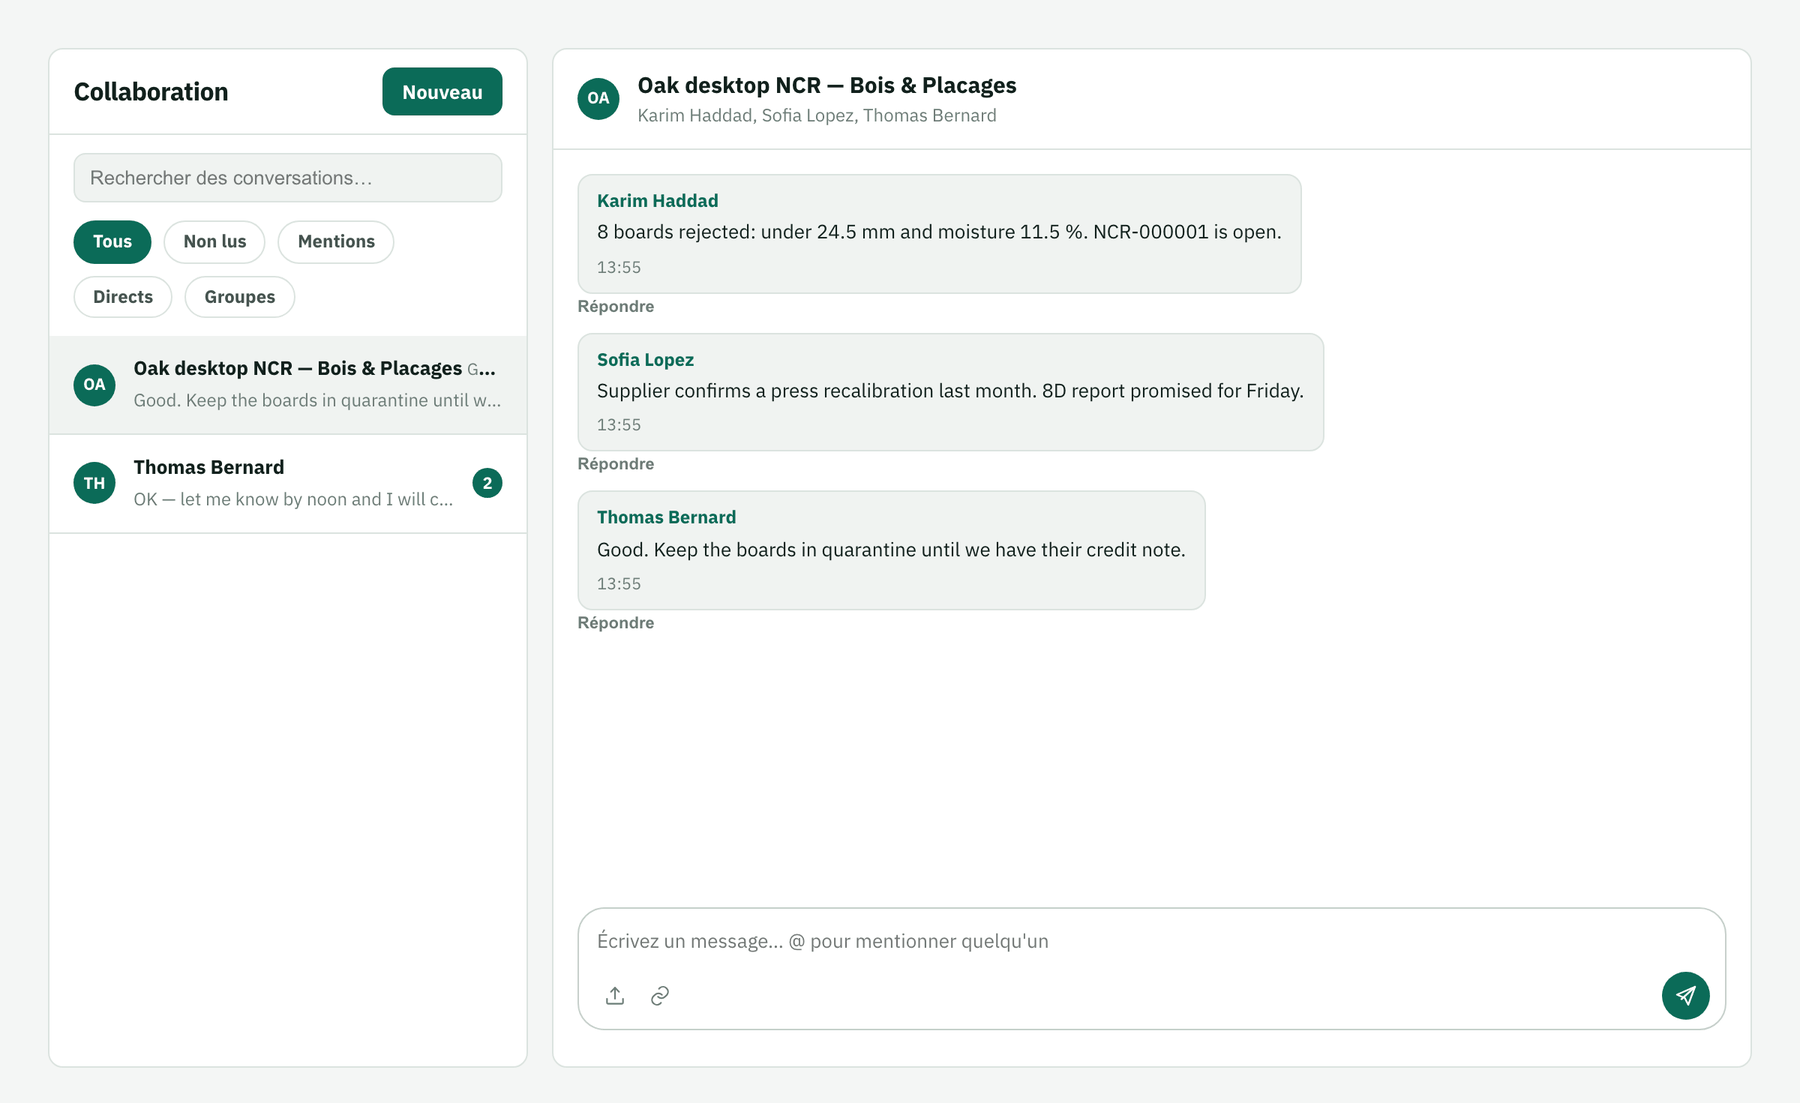Select the Tous filter
The height and width of the screenshot is (1103, 1800).
pos(112,242)
